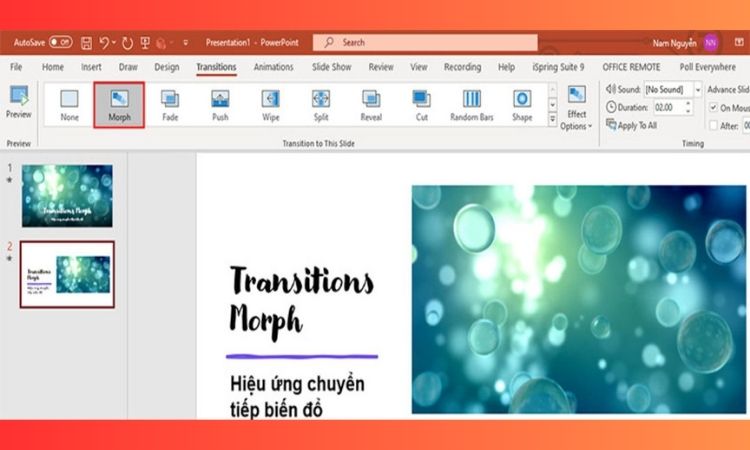Open the Slide Show tab
Screen dimensions: 750x450
click(x=331, y=67)
